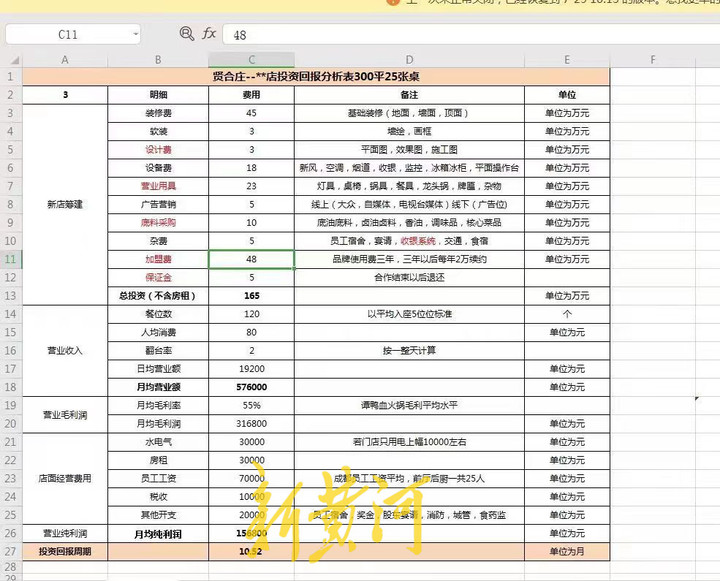Open the Name Box dropdown arrow
Viewport: 720px width, 581px height.
pos(135,34)
